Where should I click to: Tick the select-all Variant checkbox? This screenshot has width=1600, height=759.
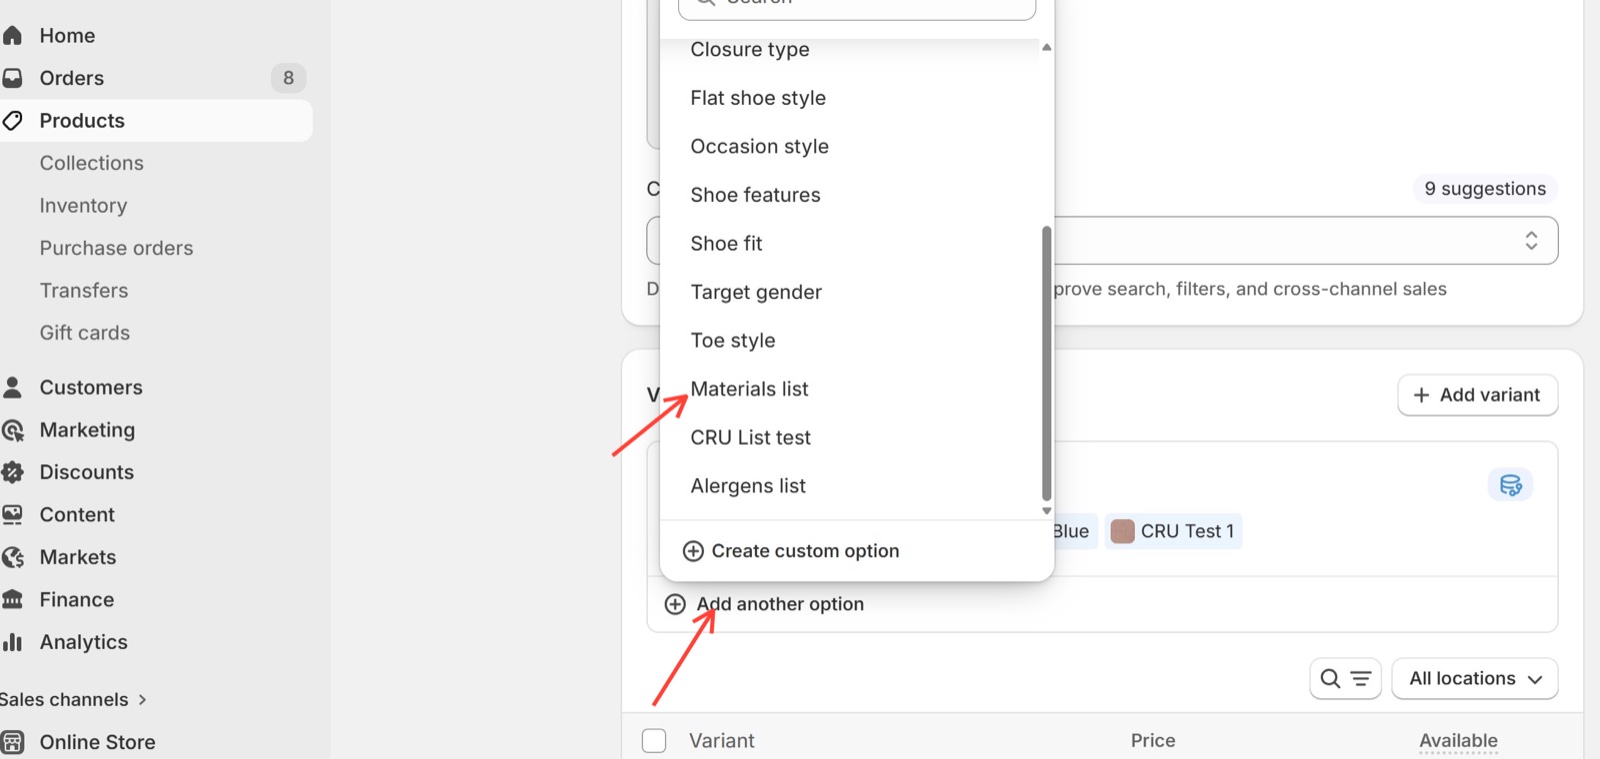click(654, 741)
